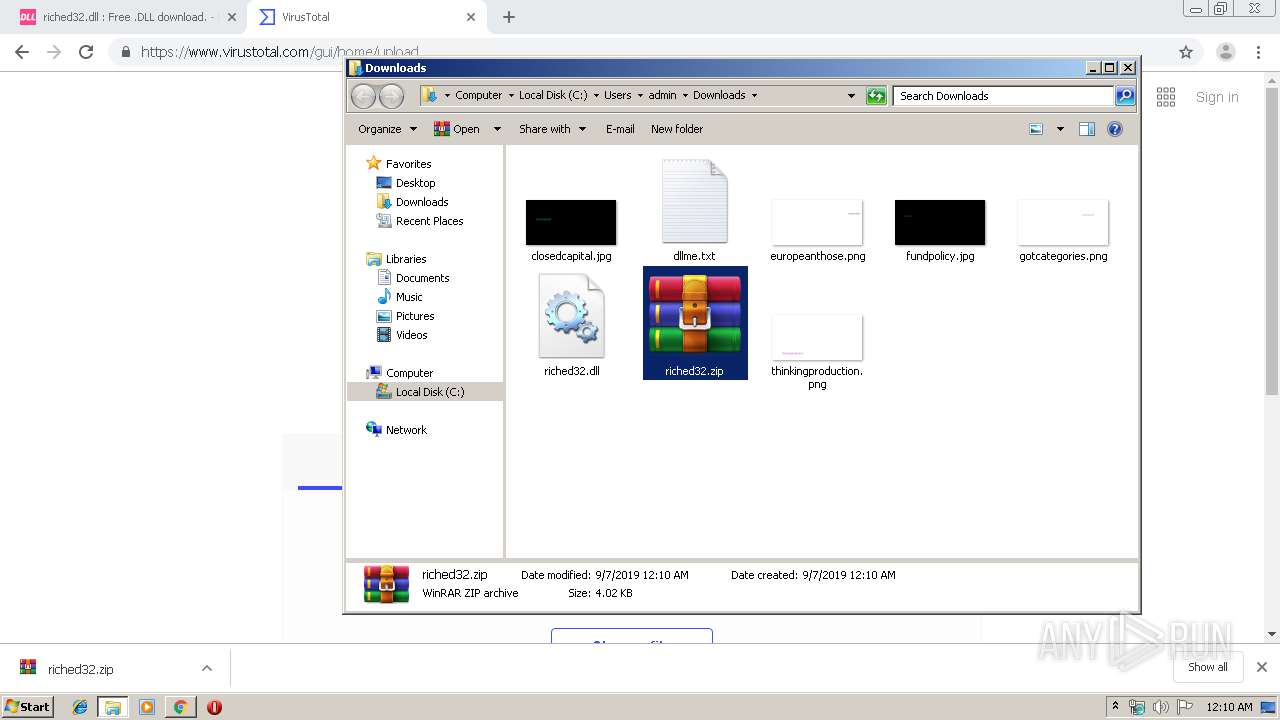The image size is (1280, 720).
Task: Click the refresh button next to address bar
Action: point(876,96)
